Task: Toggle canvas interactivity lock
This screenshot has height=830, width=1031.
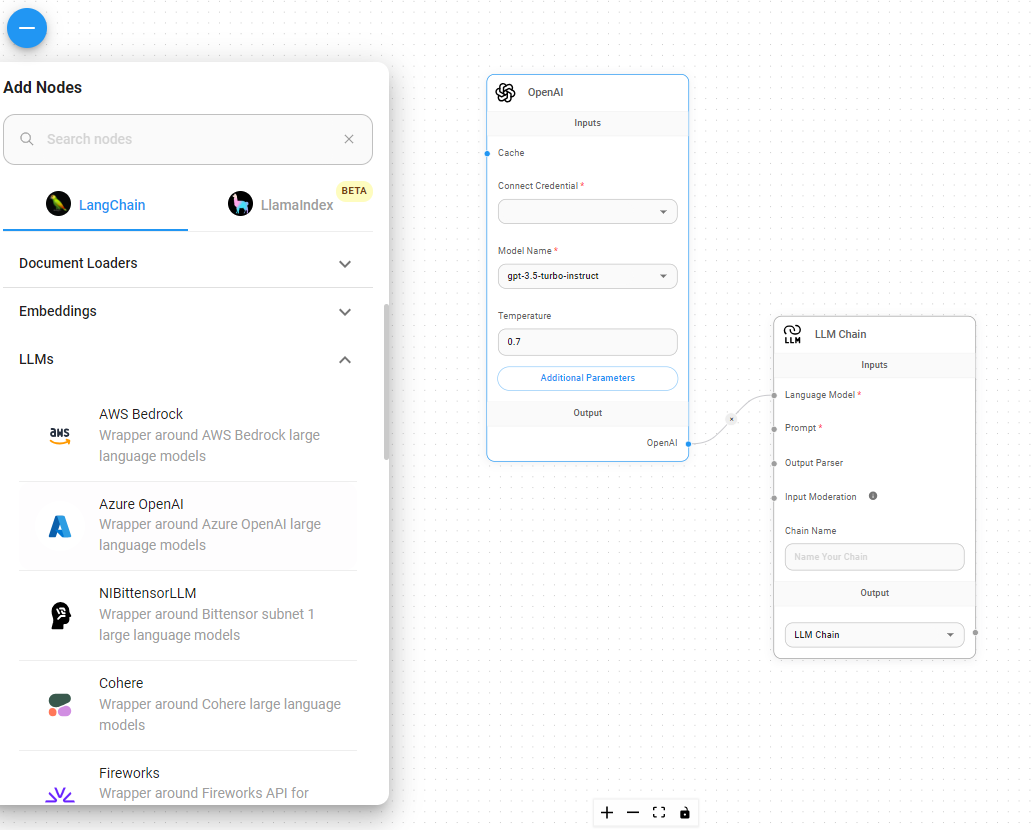Action: (684, 813)
